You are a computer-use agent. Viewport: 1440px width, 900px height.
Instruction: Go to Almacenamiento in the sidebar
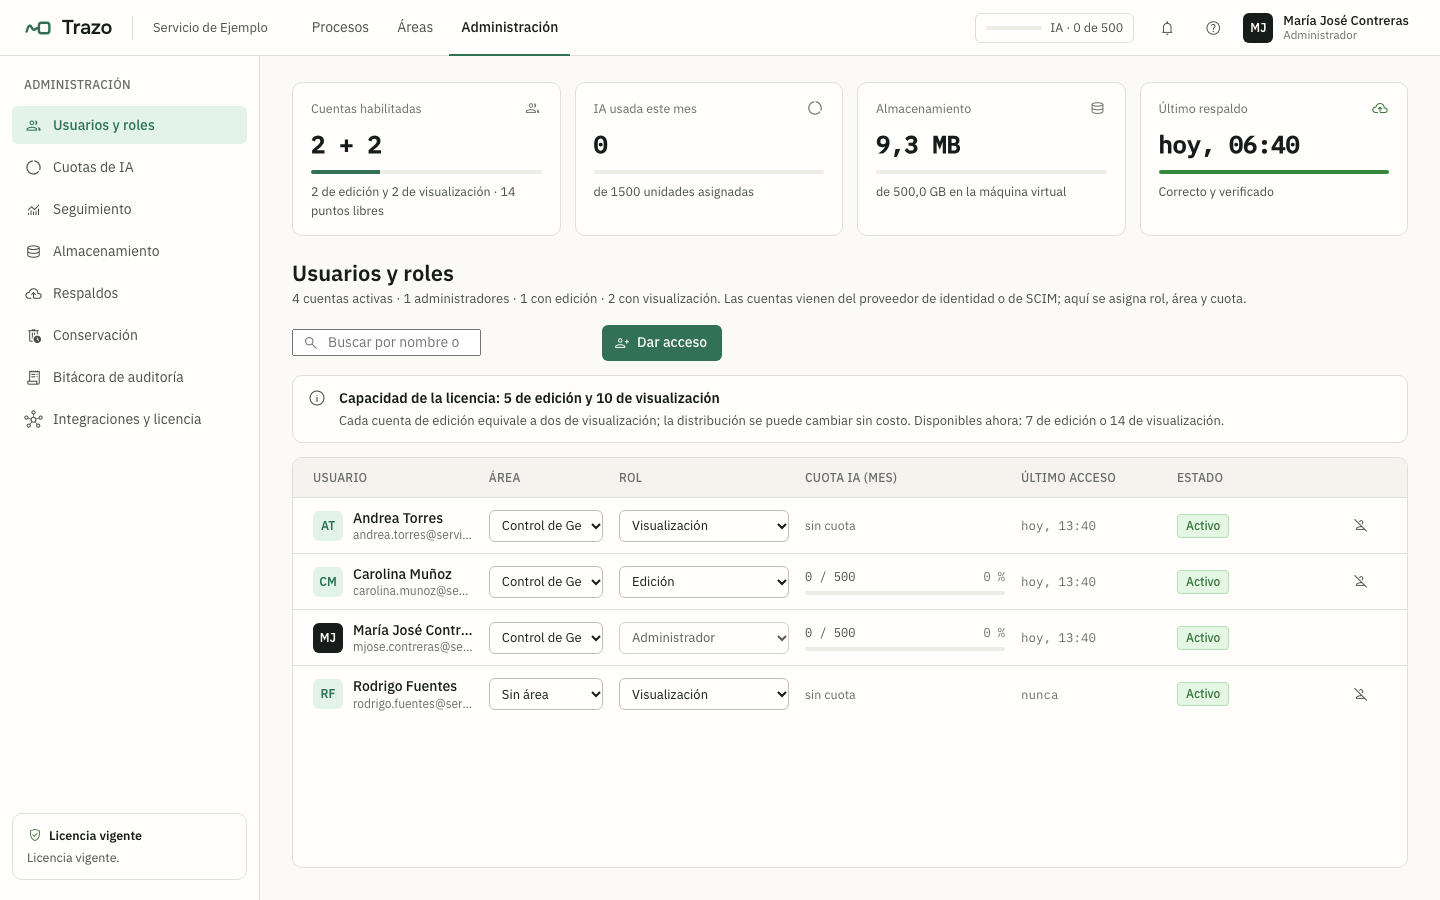click(x=129, y=251)
